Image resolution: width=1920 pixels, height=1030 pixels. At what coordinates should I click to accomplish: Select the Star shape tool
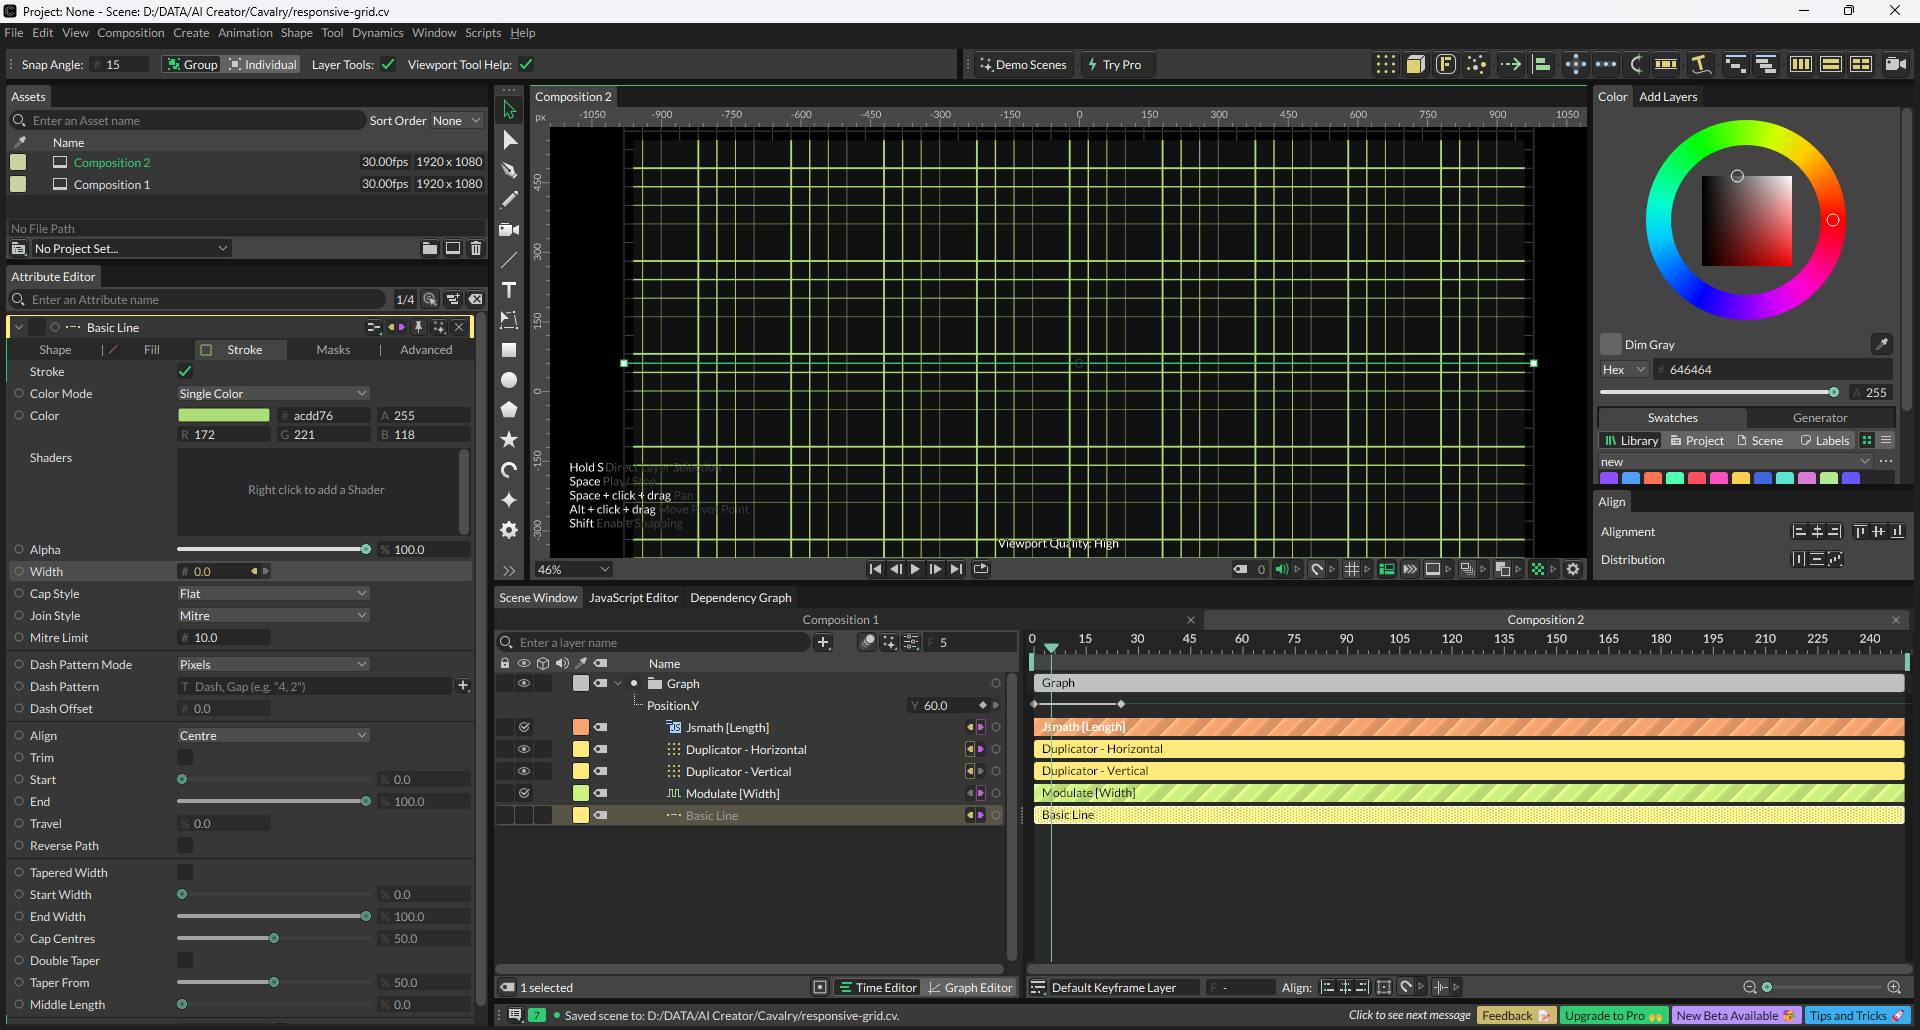(x=509, y=440)
